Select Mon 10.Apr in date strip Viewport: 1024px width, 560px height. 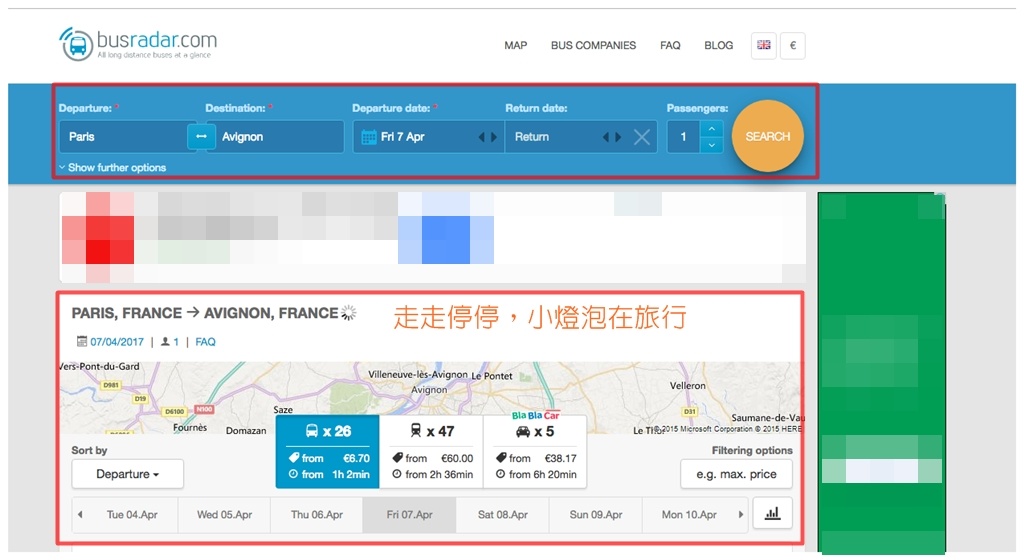click(x=689, y=514)
